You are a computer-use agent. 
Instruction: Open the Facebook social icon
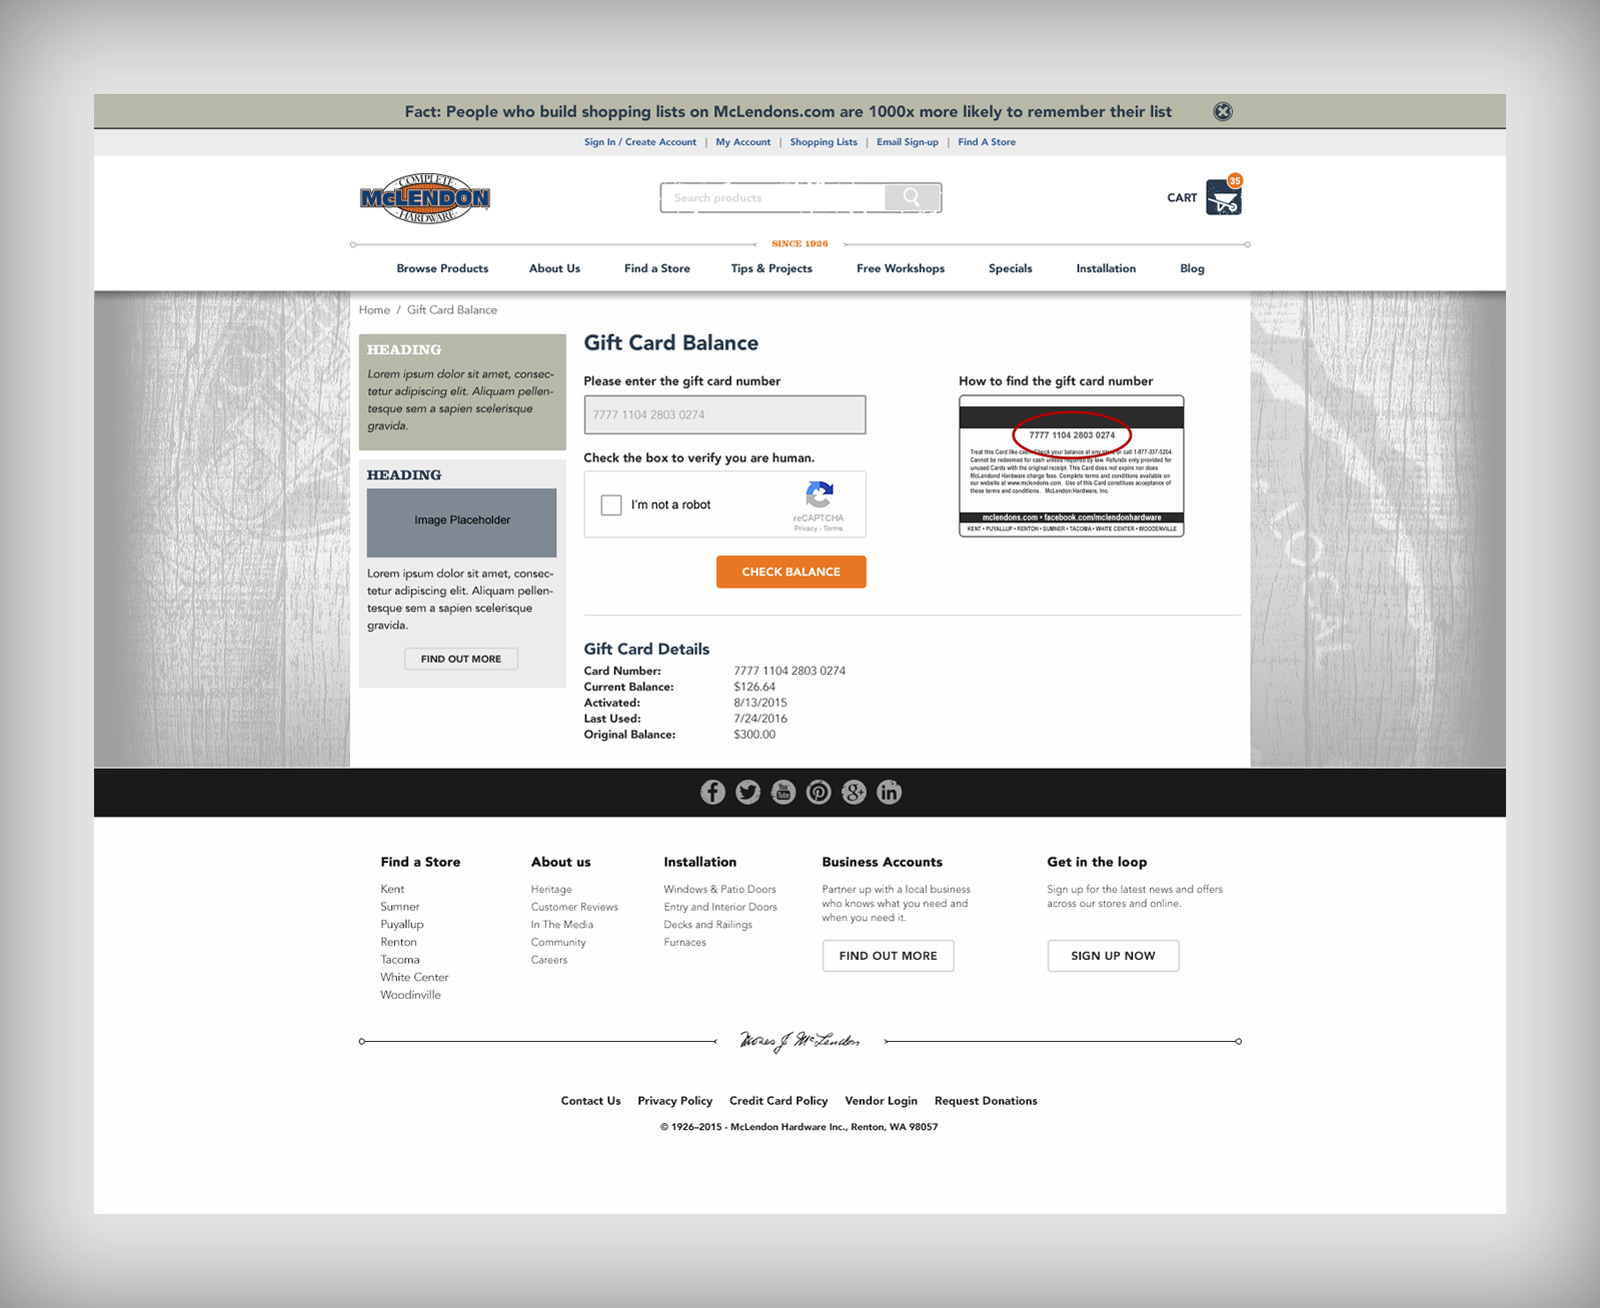pyautogui.click(x=712, y=792)
